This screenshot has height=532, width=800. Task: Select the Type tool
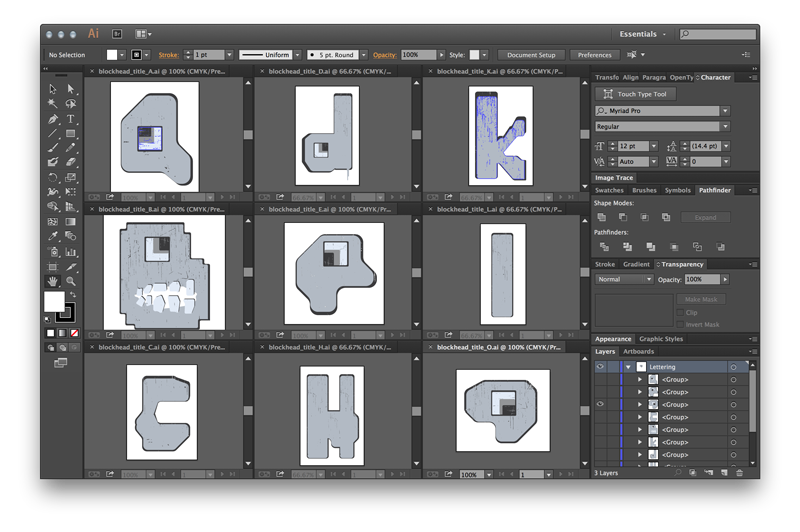coord(71,119)
